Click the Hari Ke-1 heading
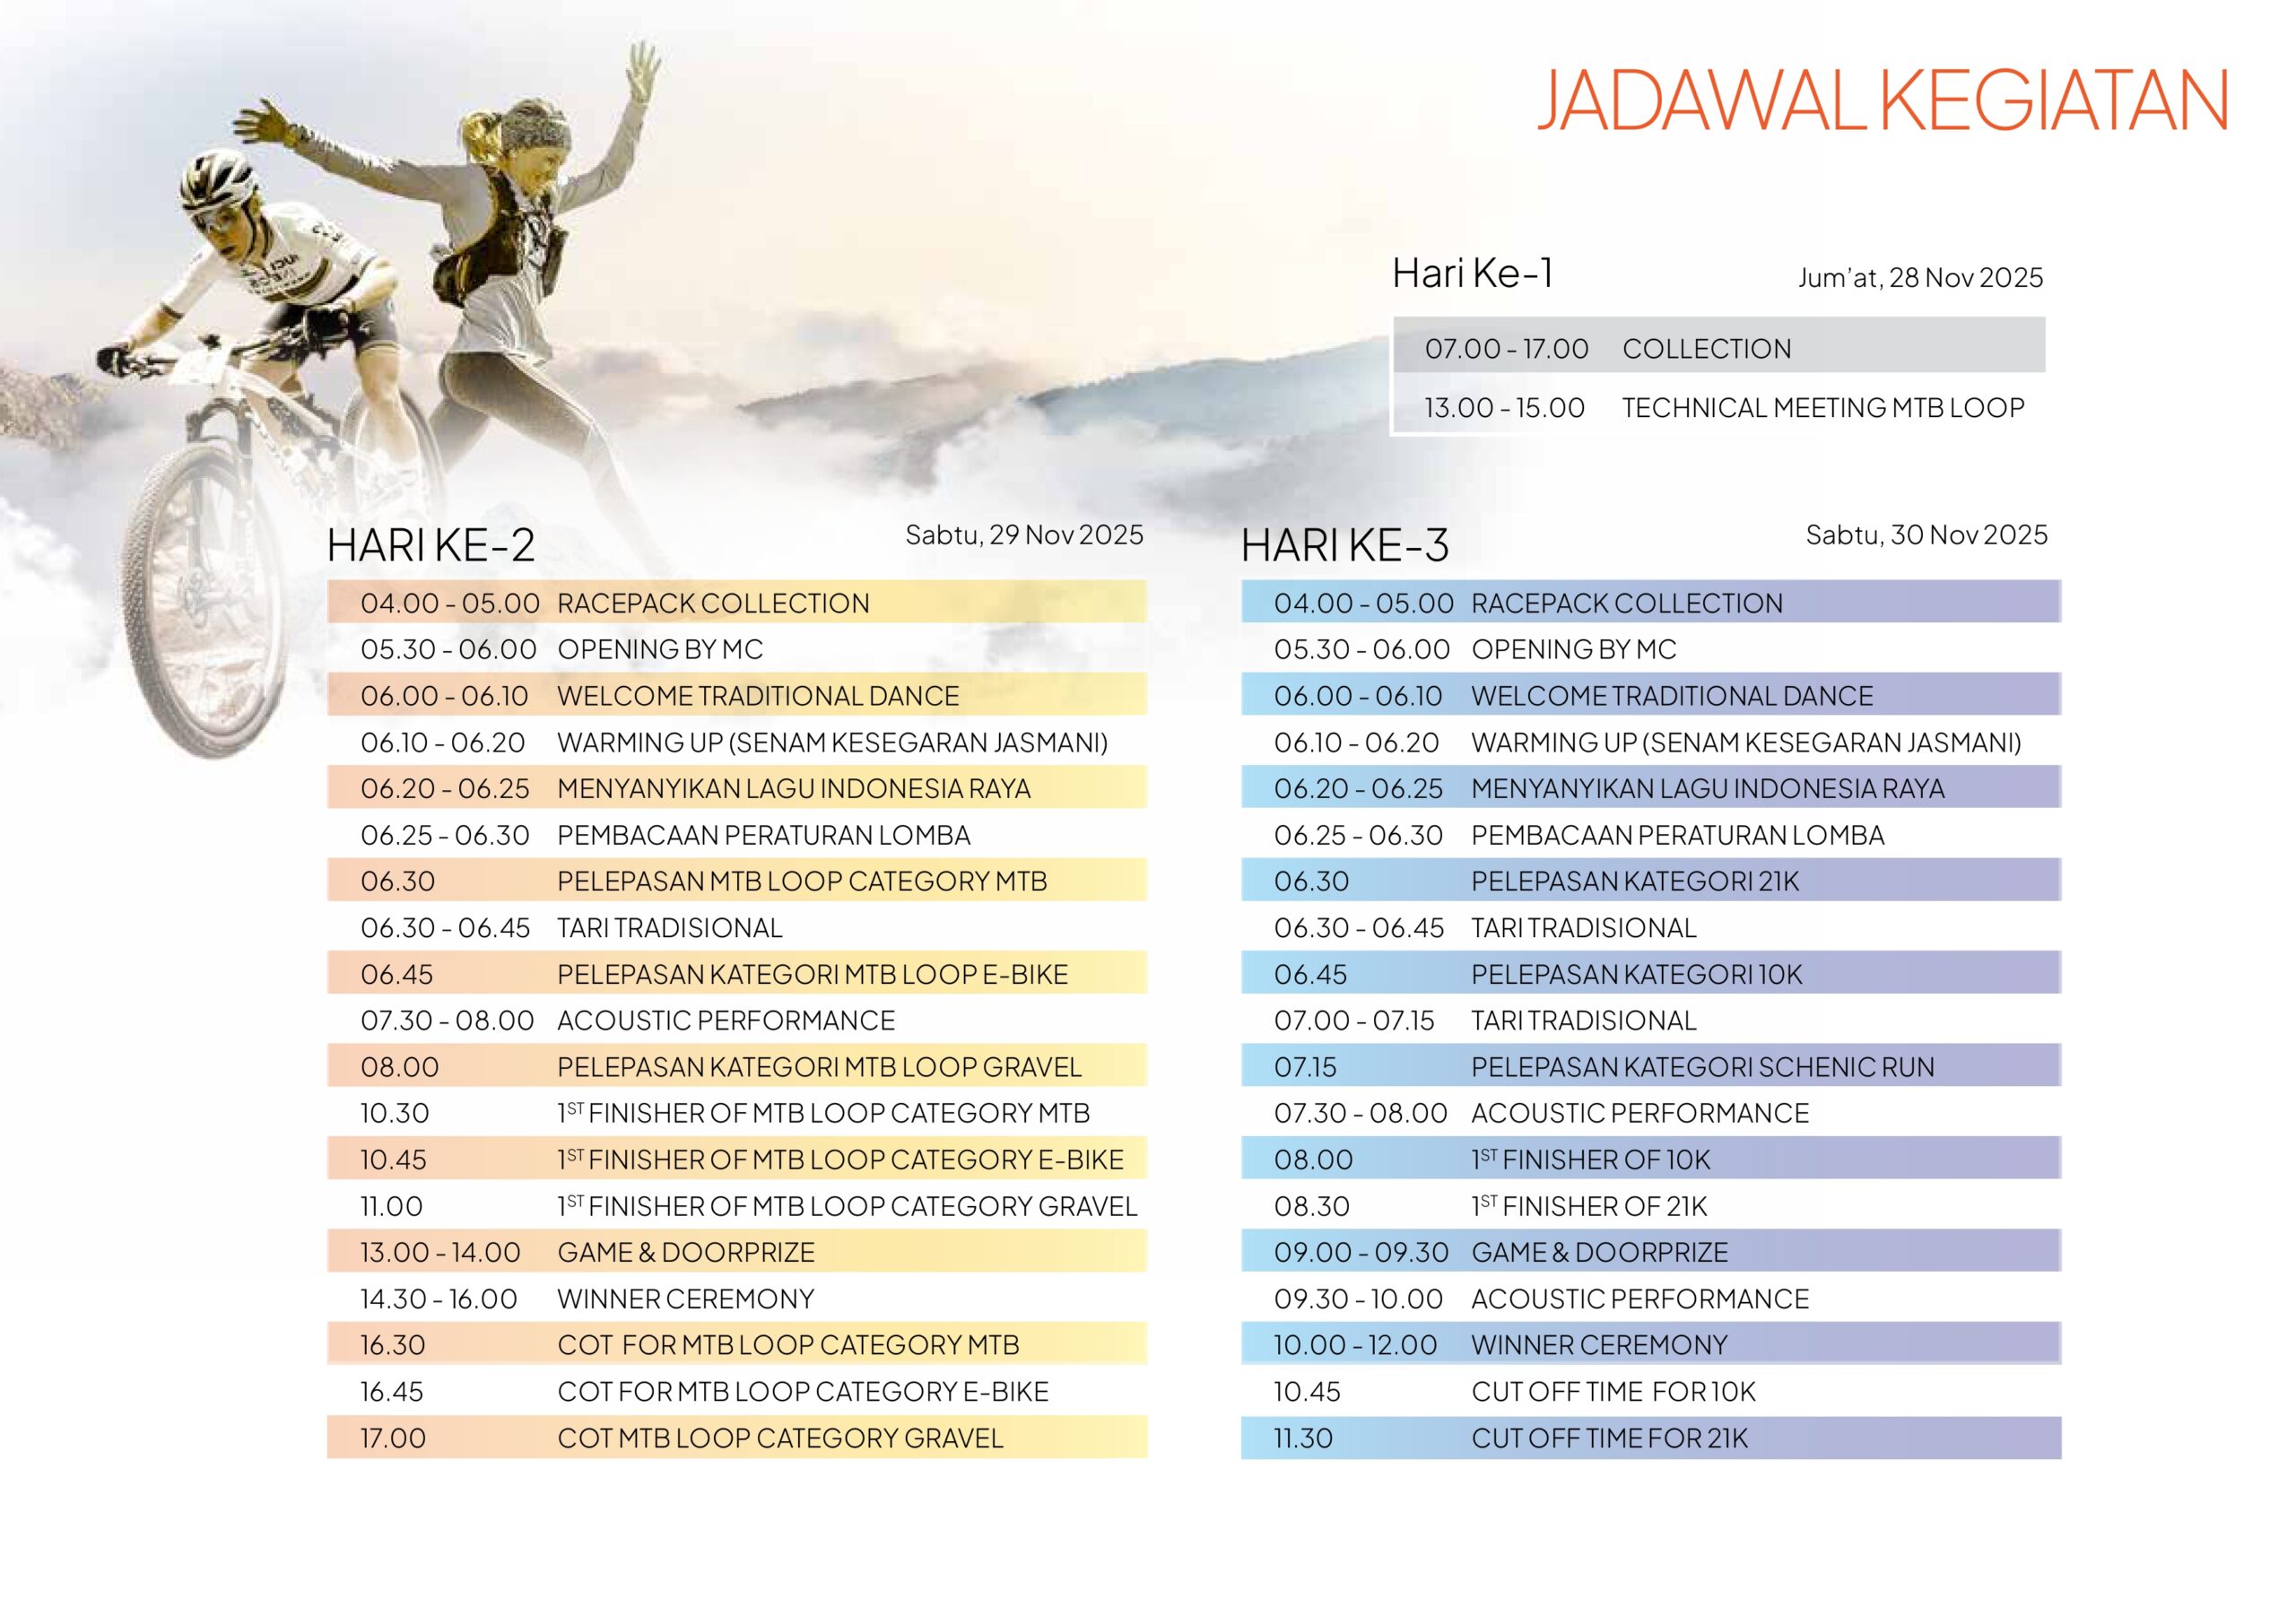The height and width of the screenshot is (1607, 2296). pos(1472,273)
